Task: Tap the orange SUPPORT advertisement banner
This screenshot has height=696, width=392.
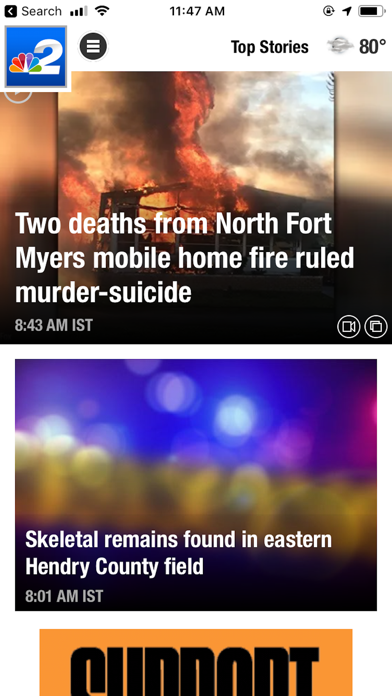Action: (x=196, y=662)
